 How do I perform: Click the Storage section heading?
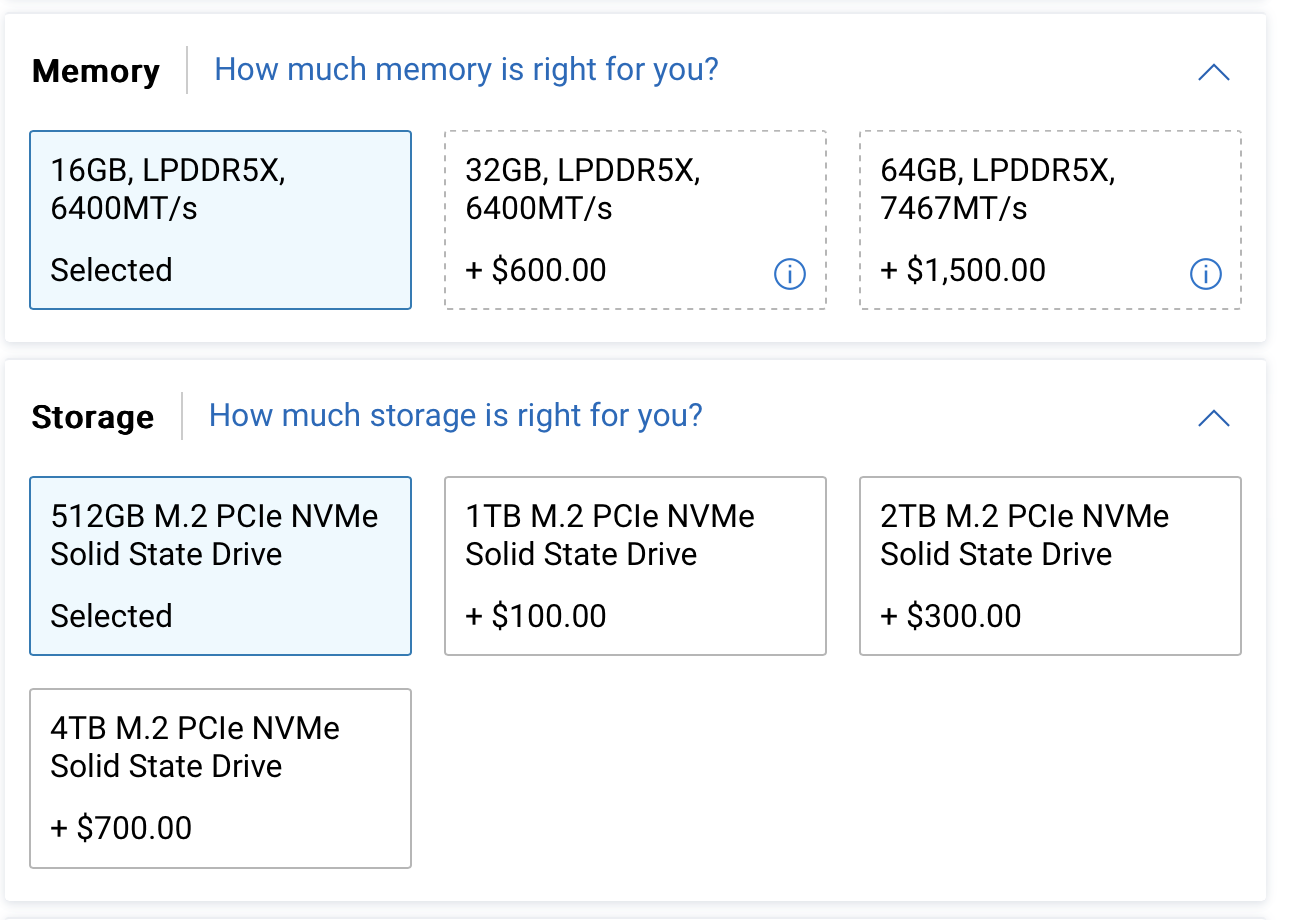click(x=93, y=417)
